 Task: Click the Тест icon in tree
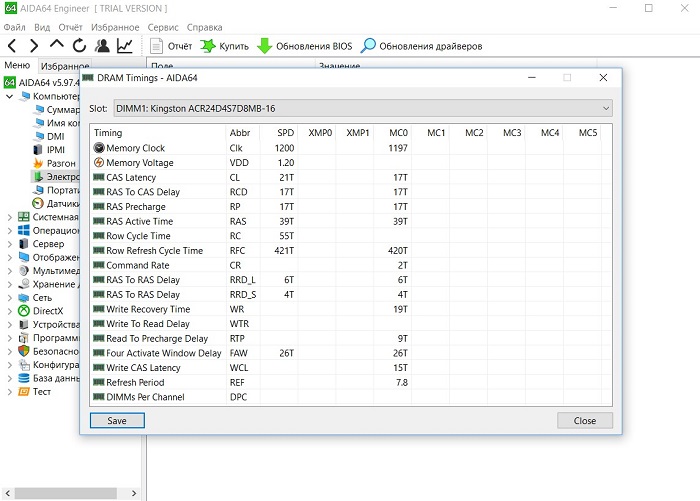24,392
